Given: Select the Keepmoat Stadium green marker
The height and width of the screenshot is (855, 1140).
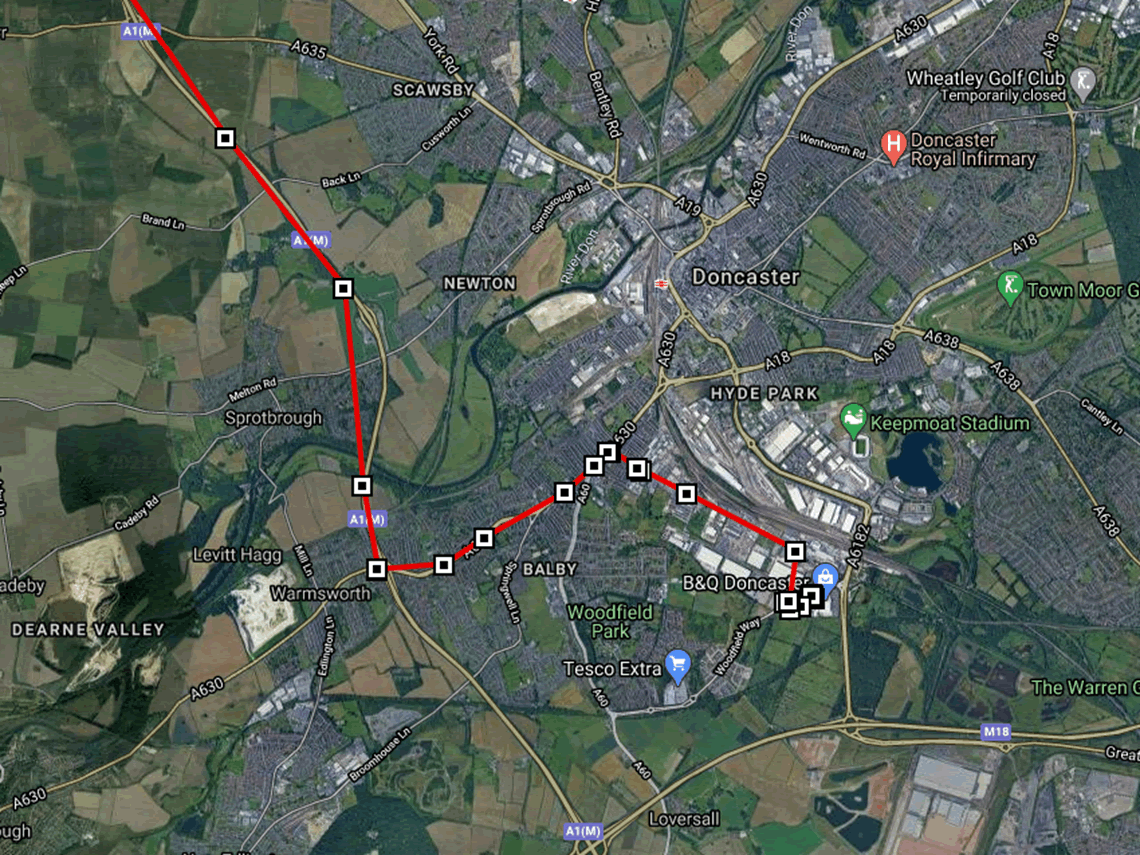Looking at the screenshot, I should tap(853, 421).
